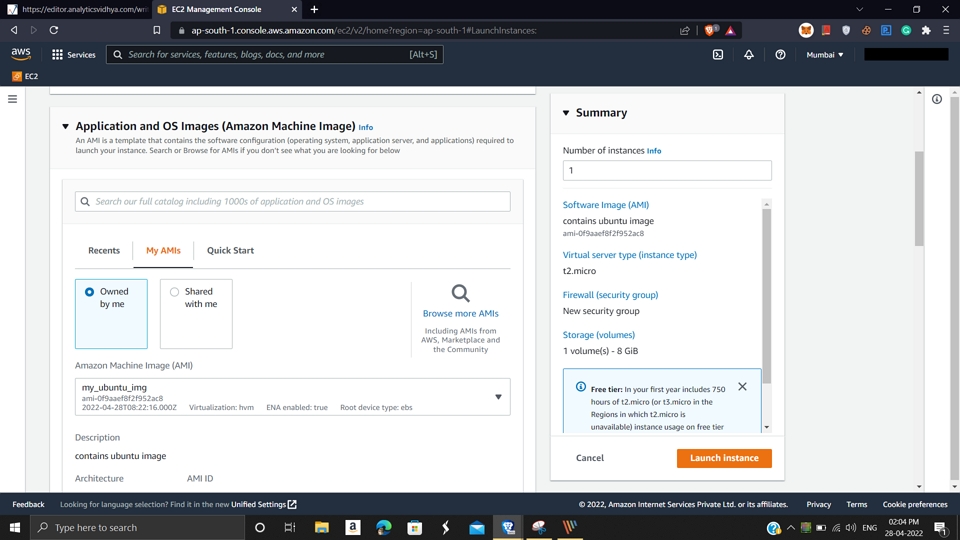
Task: Open the help question mark icon
Action: (780, 54)
